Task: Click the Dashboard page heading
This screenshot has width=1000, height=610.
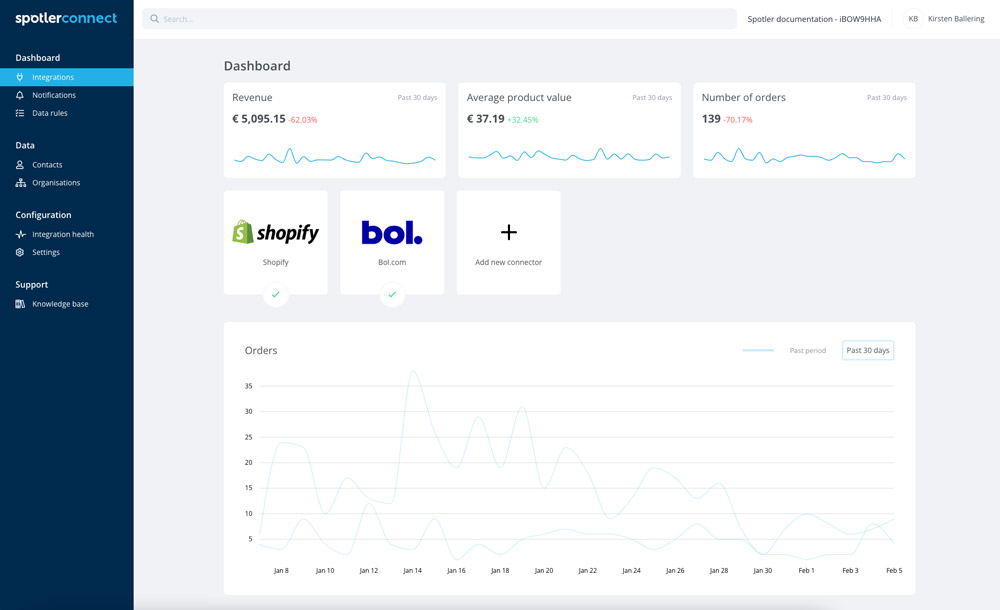Action: (257, 66)
